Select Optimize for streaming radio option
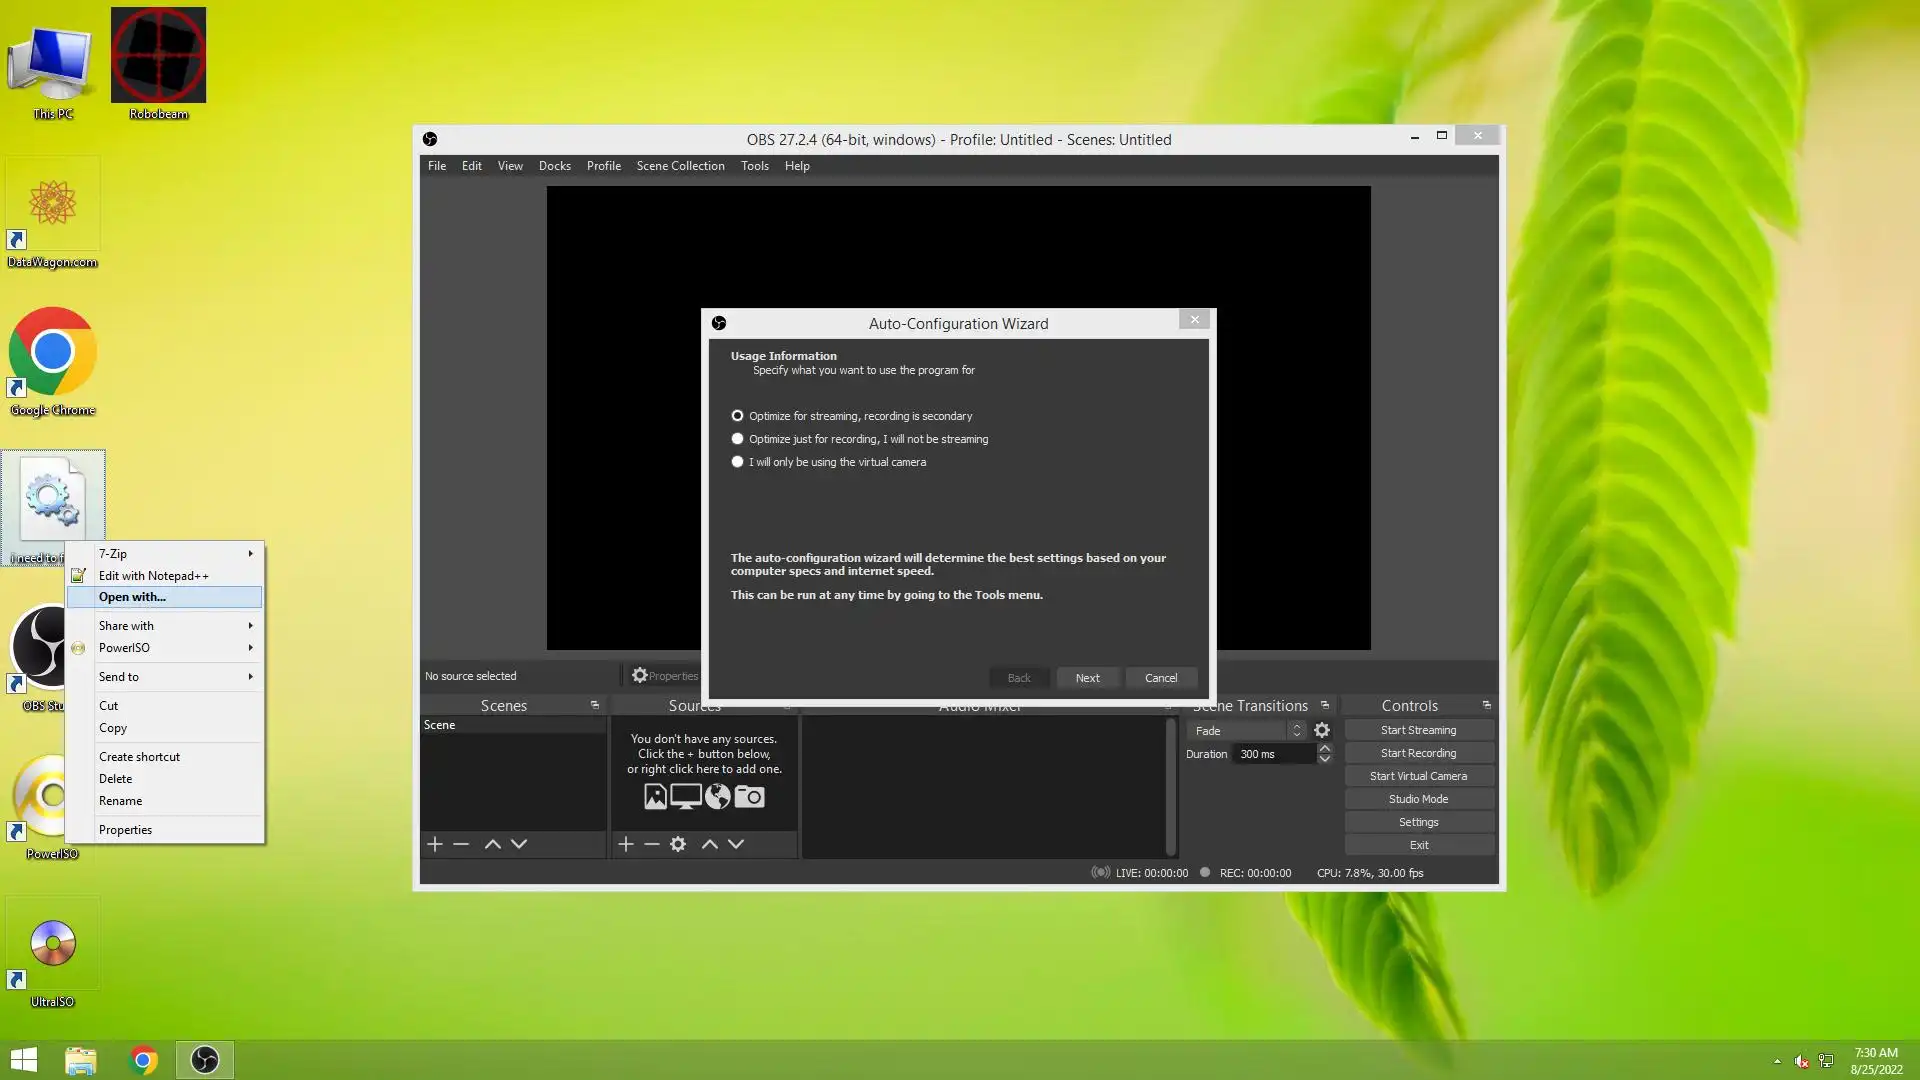Image resolution: width=1920 pixels, height=1080 pixels. (738, 416)
